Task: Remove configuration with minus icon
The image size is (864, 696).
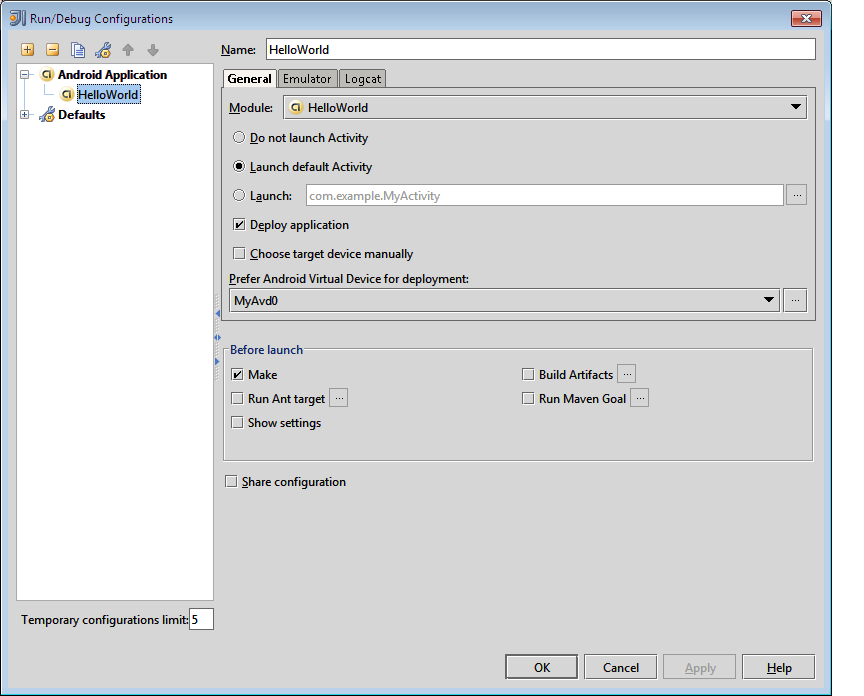Action: pos(52,50)
